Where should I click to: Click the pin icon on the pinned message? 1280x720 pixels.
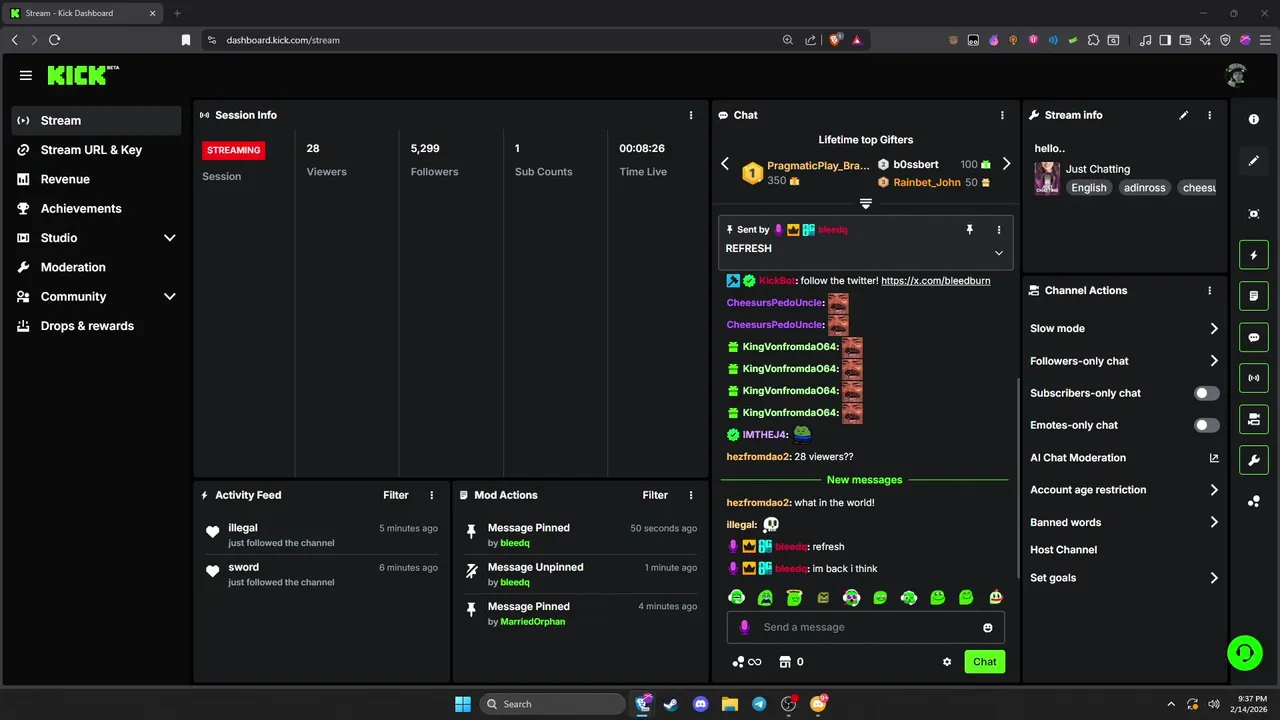(x=969, y=230)
